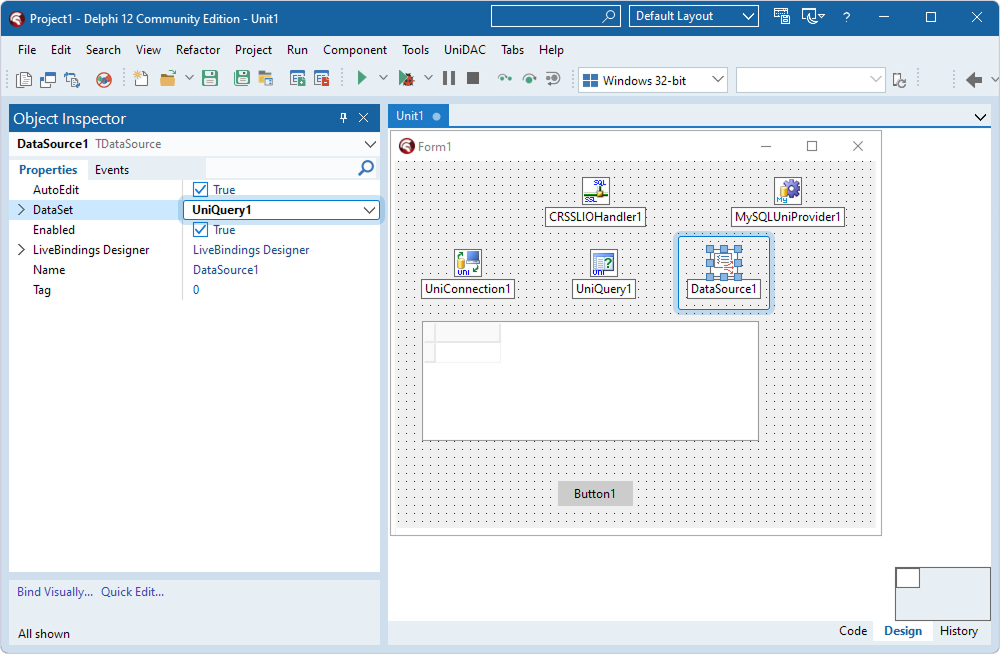The height and width of the screenshot is (654, 1000).
Task: Click the Run Until Return icon
Action: click(x=553, y=78)
